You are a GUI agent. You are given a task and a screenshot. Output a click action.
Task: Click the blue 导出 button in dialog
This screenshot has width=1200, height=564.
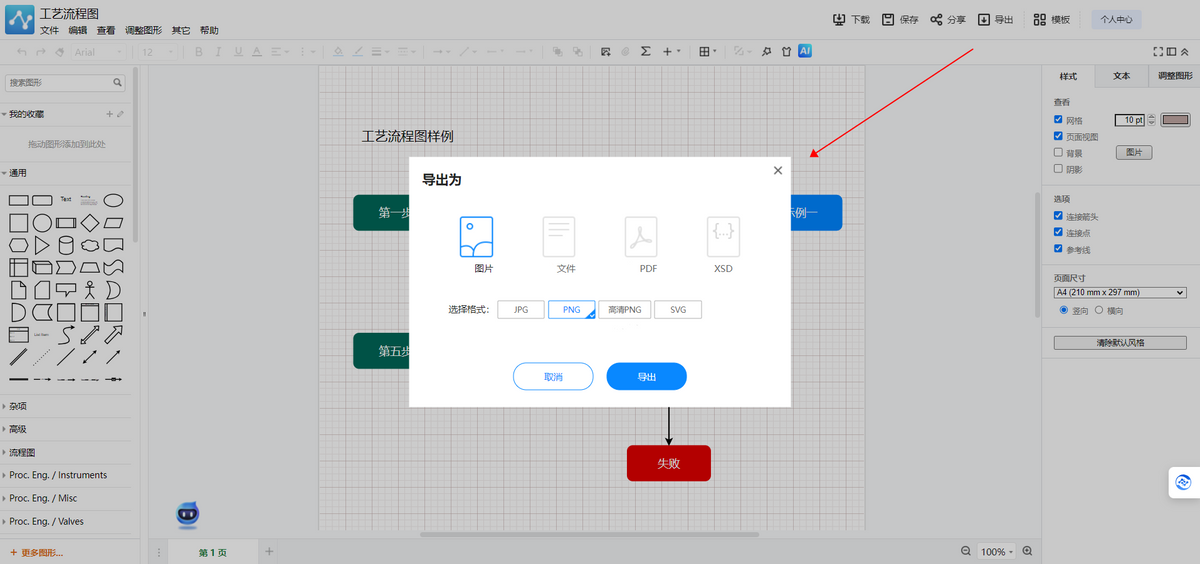[x=647, y=377]
